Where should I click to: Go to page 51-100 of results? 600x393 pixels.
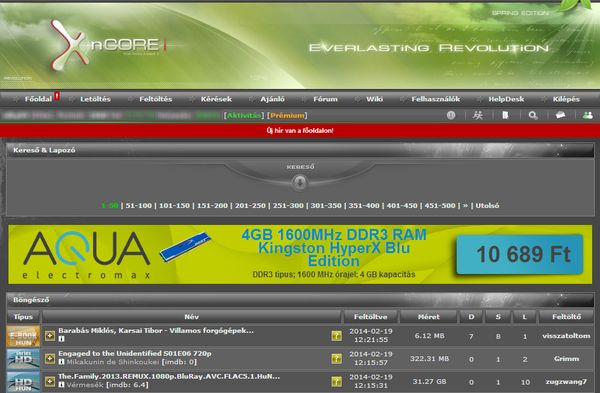pos(139,205)
